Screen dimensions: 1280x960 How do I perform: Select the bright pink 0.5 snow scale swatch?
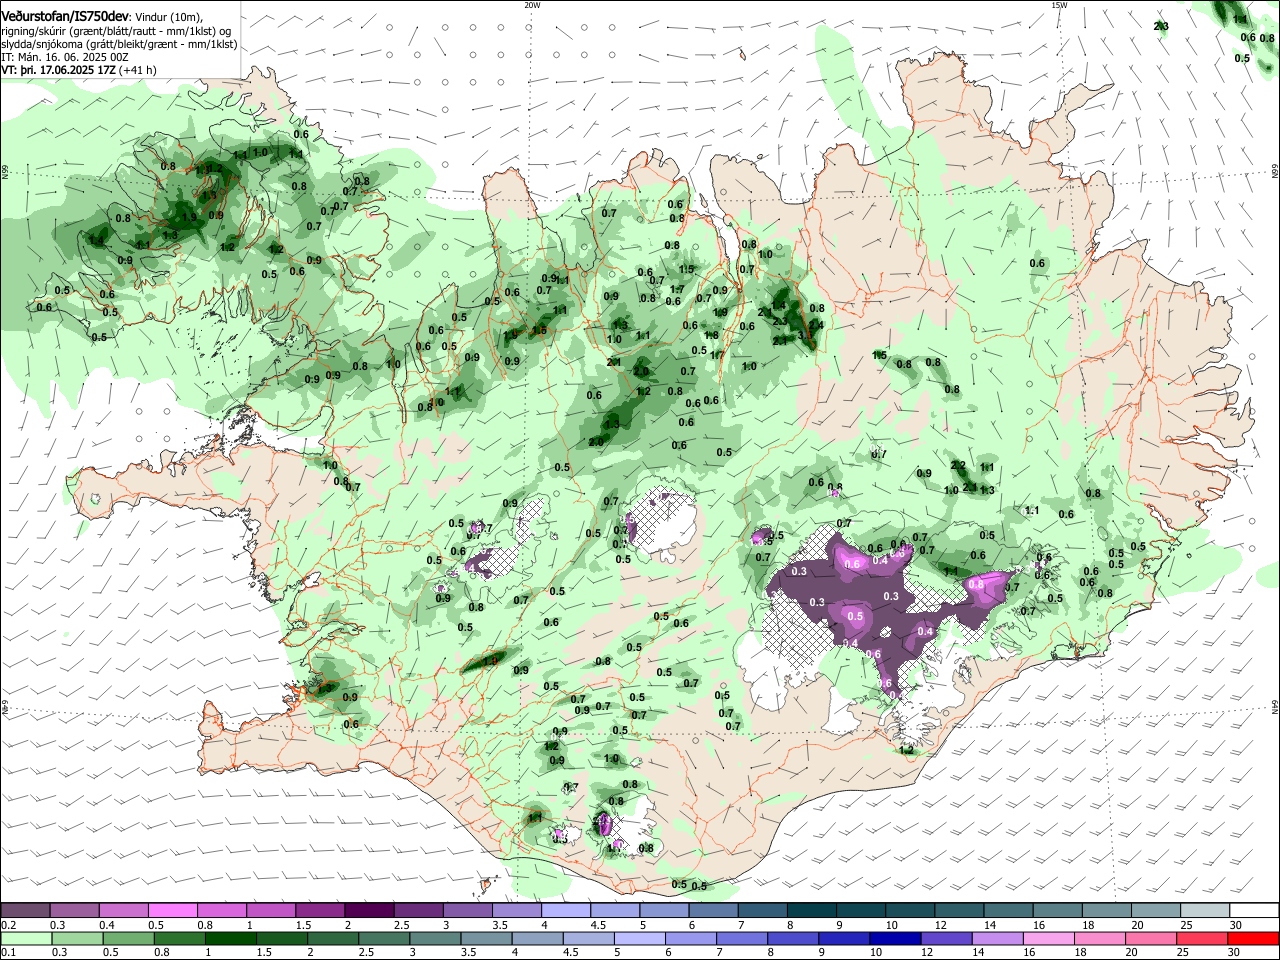172,910
